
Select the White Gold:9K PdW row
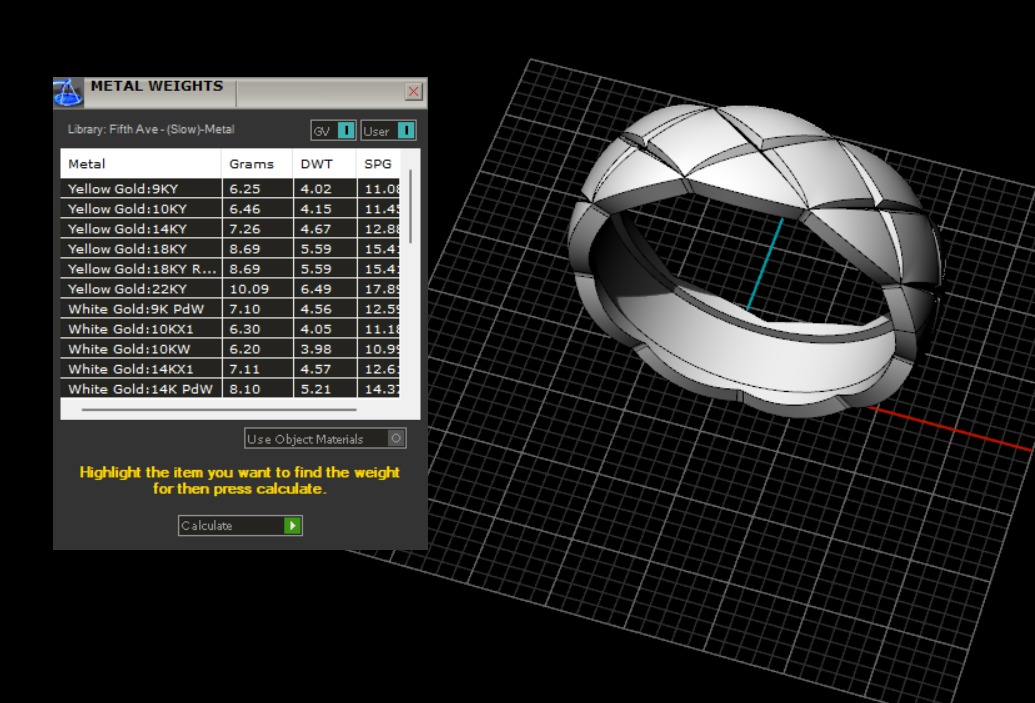[230, 309]
